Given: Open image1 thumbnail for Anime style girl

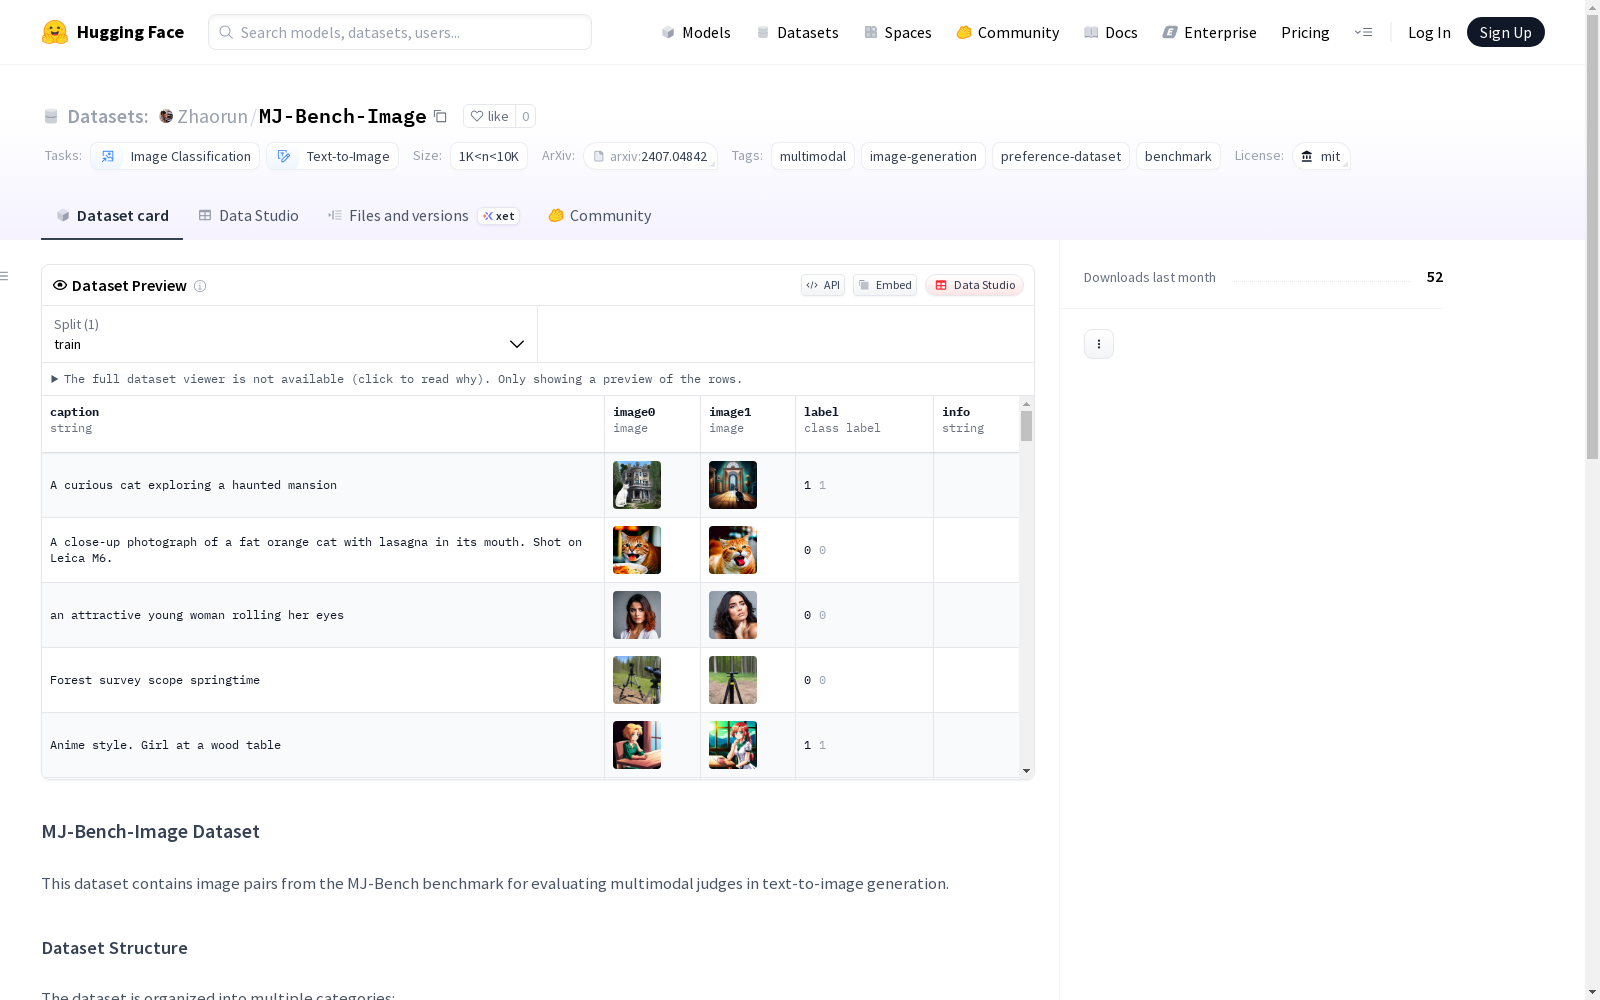Looking at the screenshot, I should (733, 745).
